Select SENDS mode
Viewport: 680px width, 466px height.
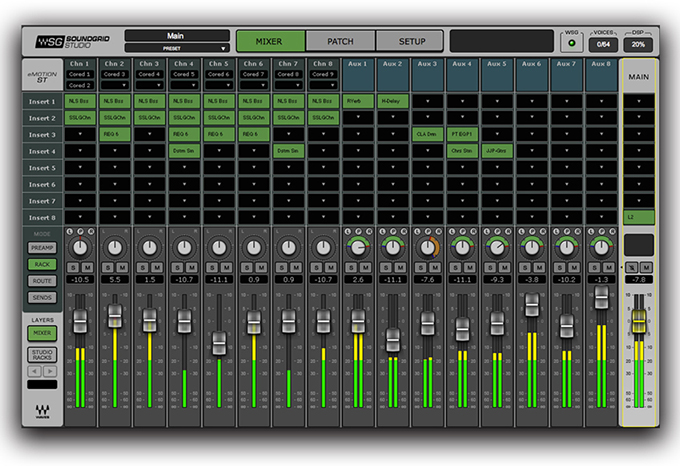click(42, 297)
